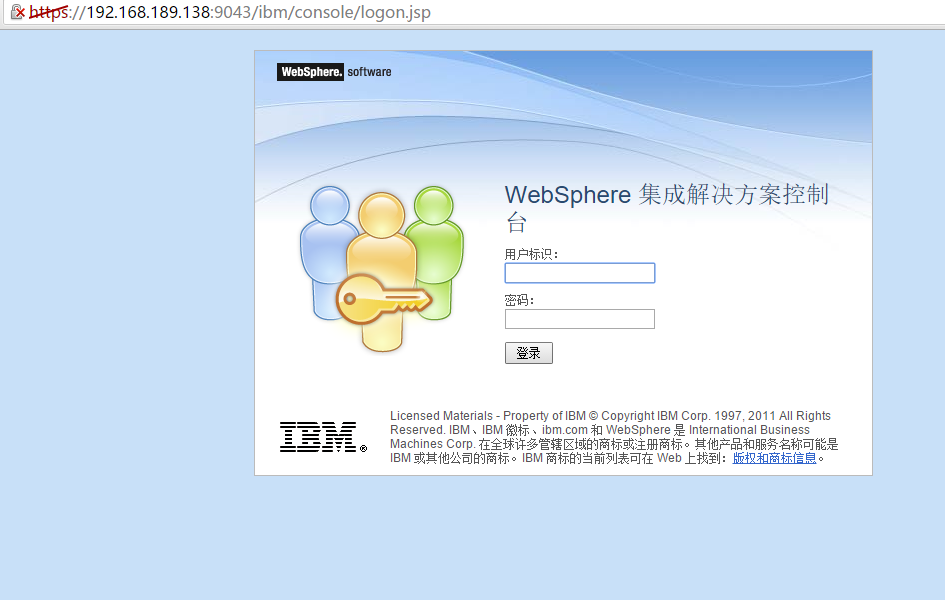Click the users with key graphic
Screen dimensions: 945x600
point(381,269)
